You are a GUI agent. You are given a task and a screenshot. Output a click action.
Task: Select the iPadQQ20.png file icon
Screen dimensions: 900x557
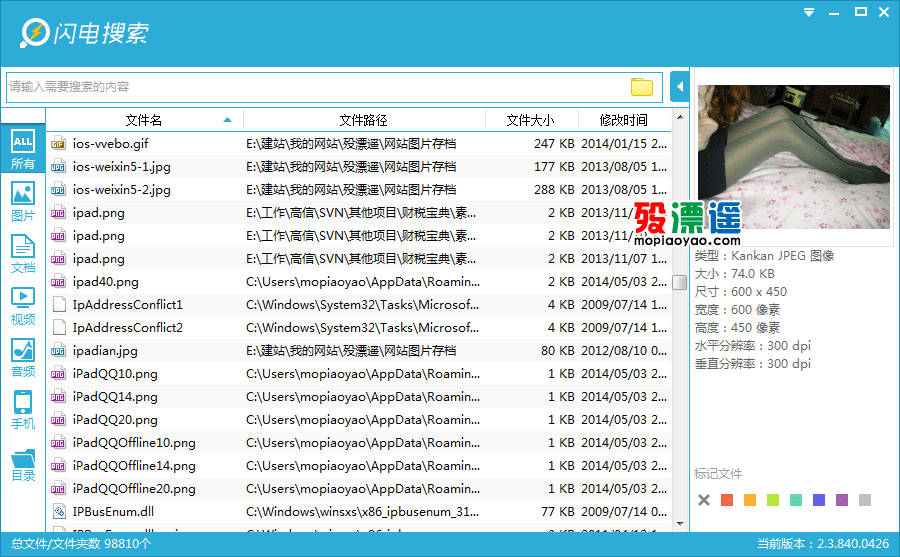(x=58, y=419)
